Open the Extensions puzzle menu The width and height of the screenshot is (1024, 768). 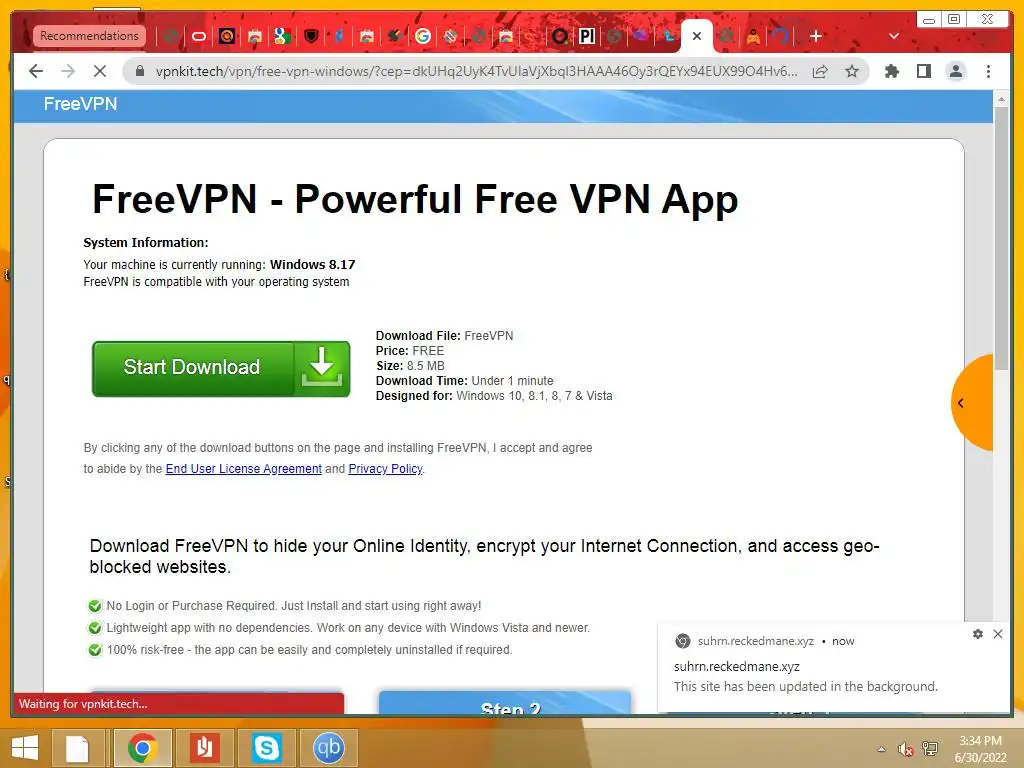coord(891,71)
